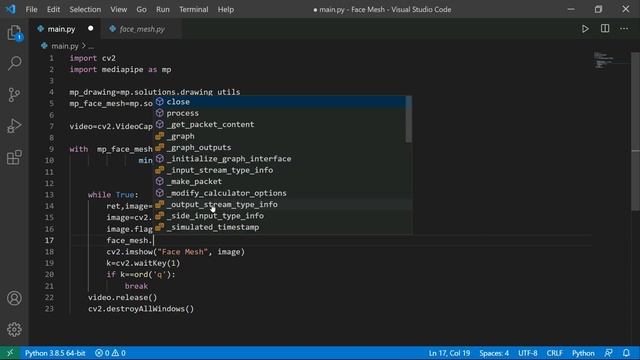Change indentation via Spaces: 4
This screenshot has width=640, height=360.
(x=494, y=353)
